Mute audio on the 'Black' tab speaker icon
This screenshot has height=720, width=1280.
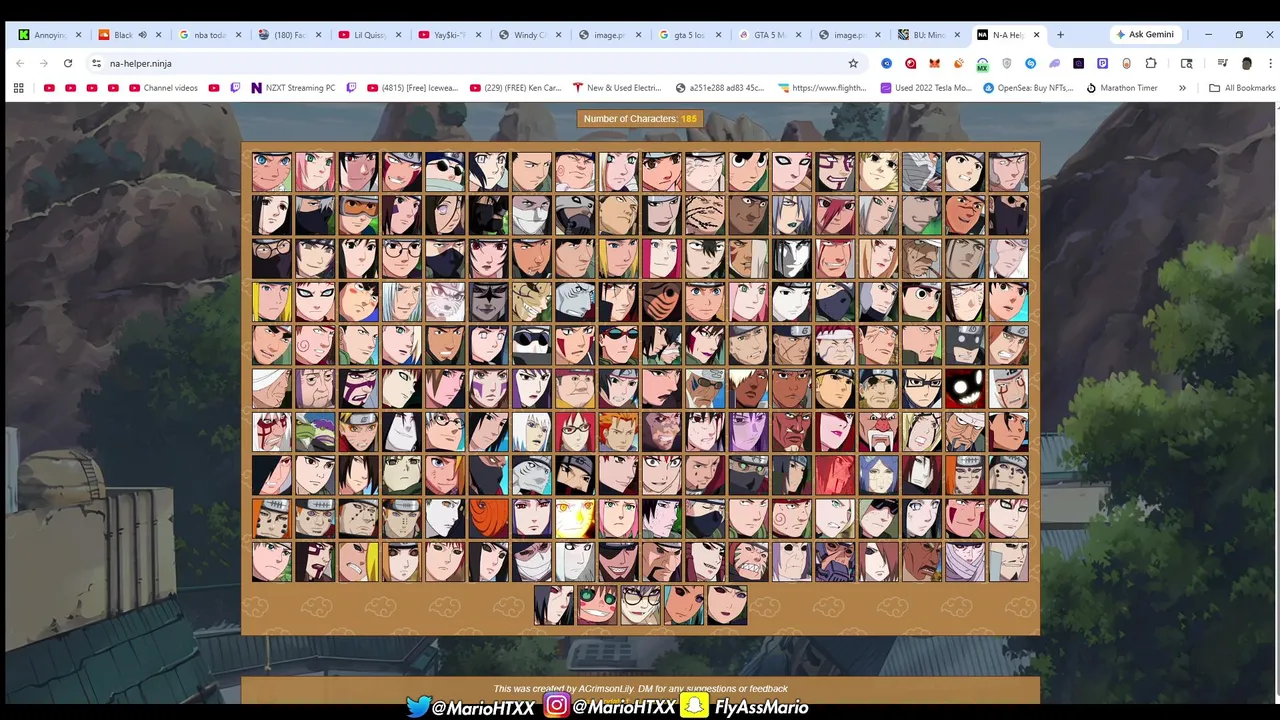142,35
